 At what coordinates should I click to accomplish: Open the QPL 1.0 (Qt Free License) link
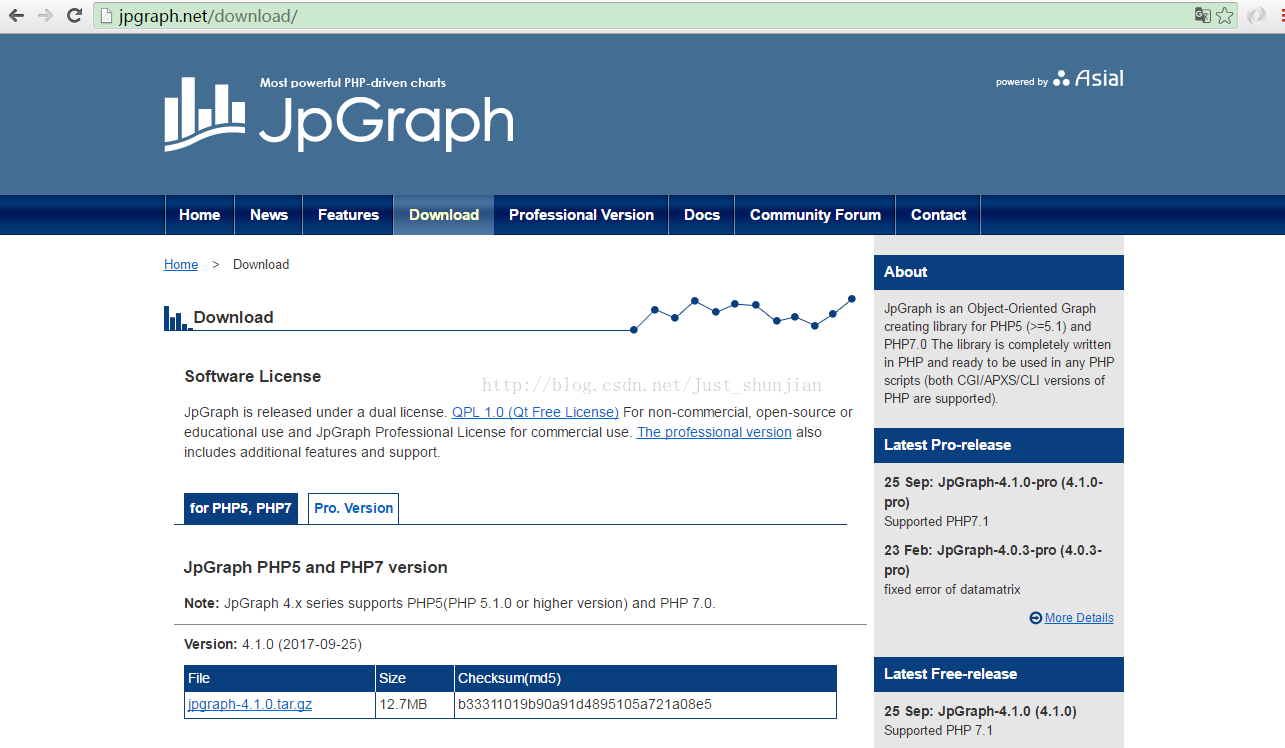coord(535,412)
